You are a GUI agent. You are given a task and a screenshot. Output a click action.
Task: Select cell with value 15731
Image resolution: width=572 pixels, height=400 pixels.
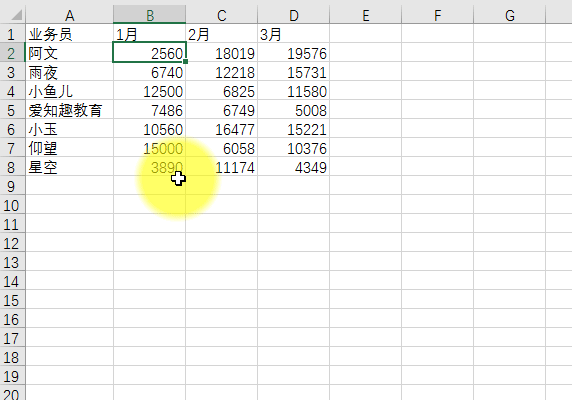coord(293,73)
